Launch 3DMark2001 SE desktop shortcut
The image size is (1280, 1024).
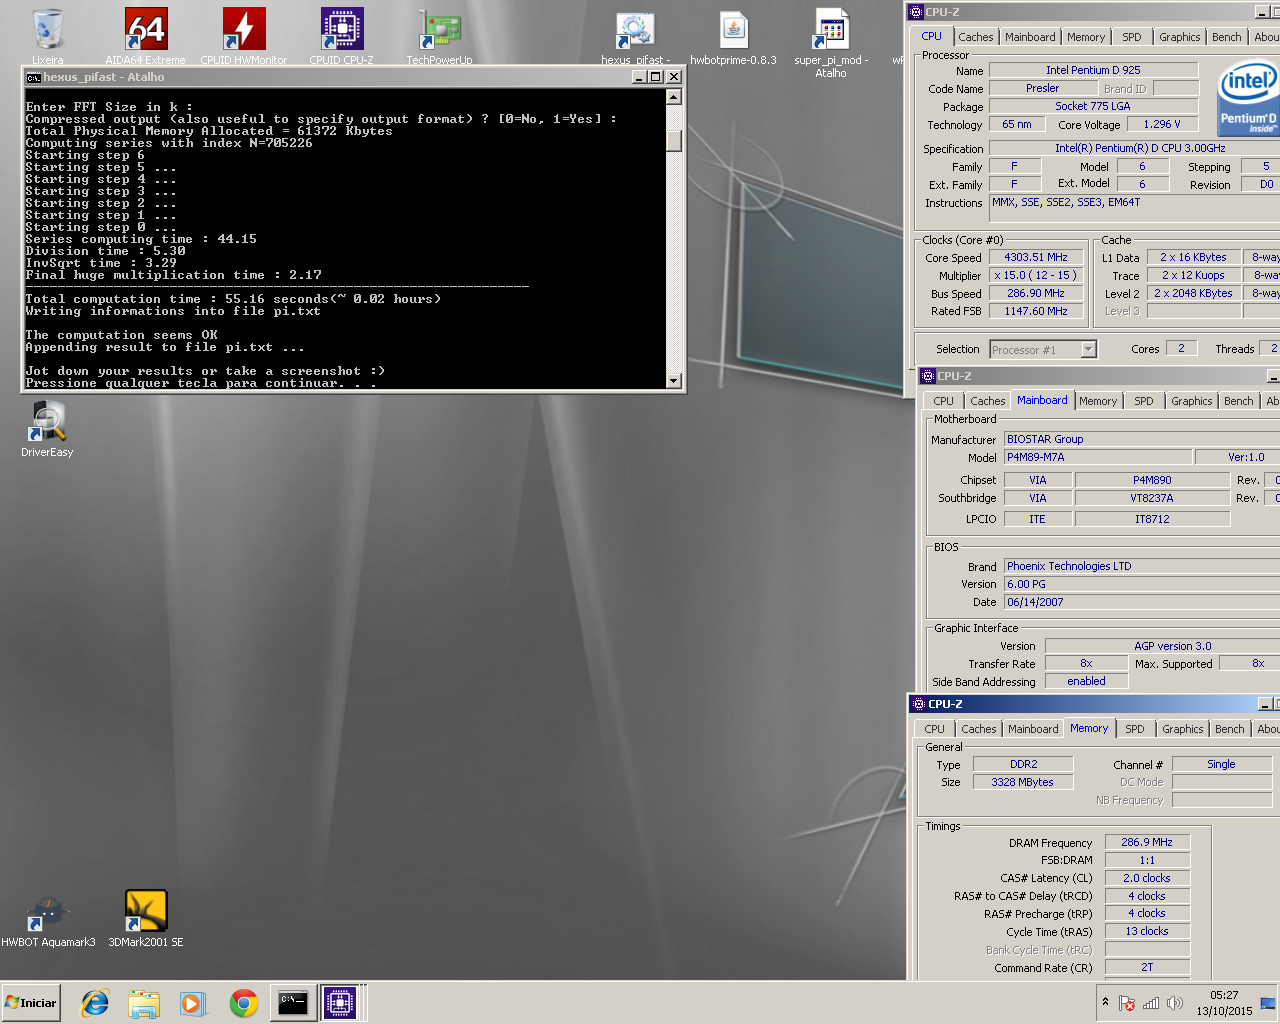click(146, 920)
